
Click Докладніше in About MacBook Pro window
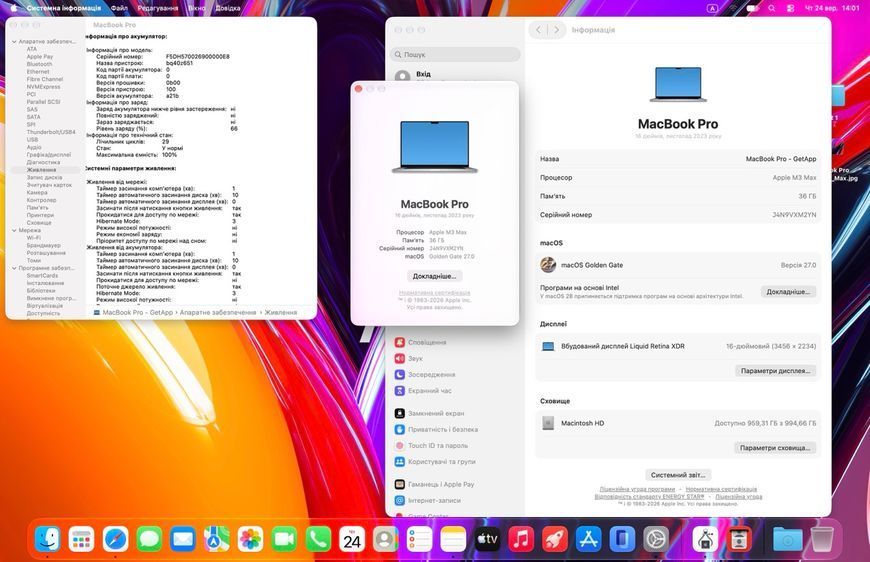click(434, 276)
